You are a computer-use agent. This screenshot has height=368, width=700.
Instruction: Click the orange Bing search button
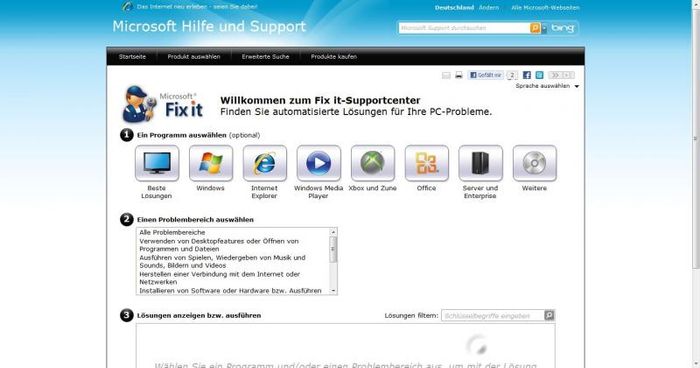(x=535, y=28)
